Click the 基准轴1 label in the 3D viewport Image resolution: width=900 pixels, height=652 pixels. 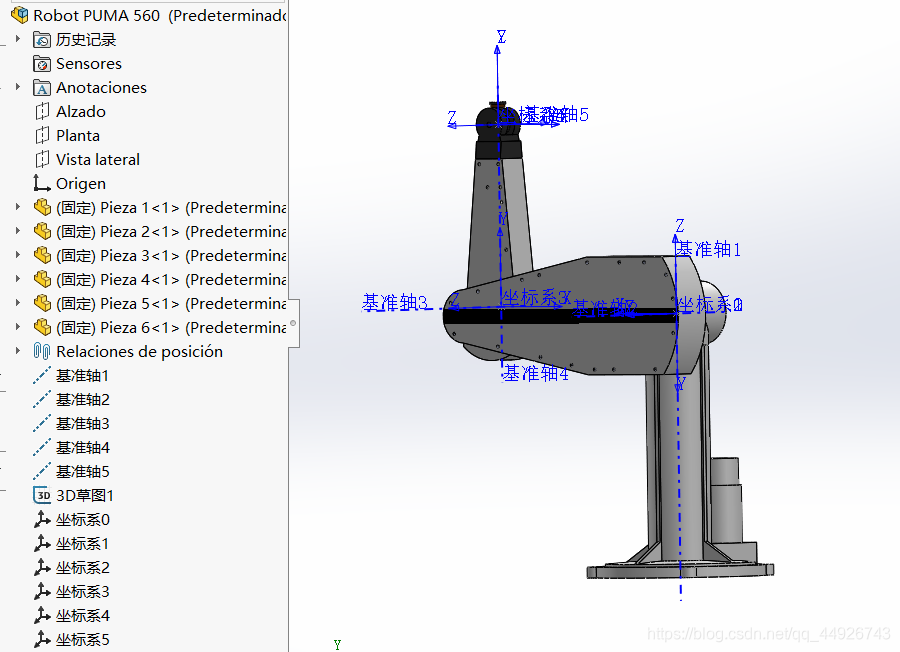(x=708, y=249)
